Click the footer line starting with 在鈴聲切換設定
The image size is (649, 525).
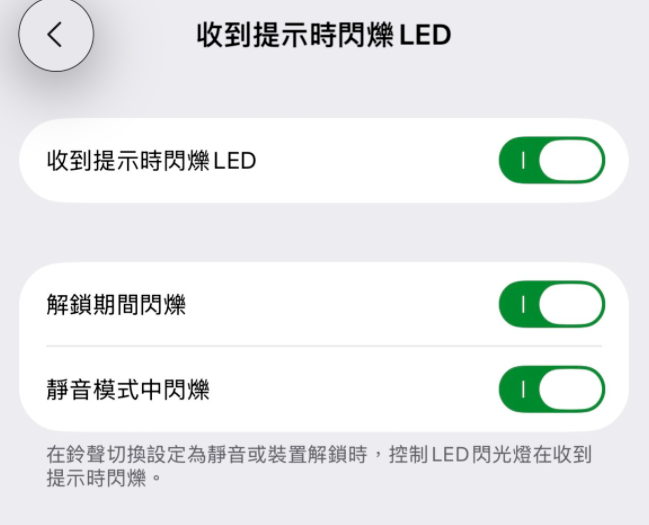click(x=318, y=455)
